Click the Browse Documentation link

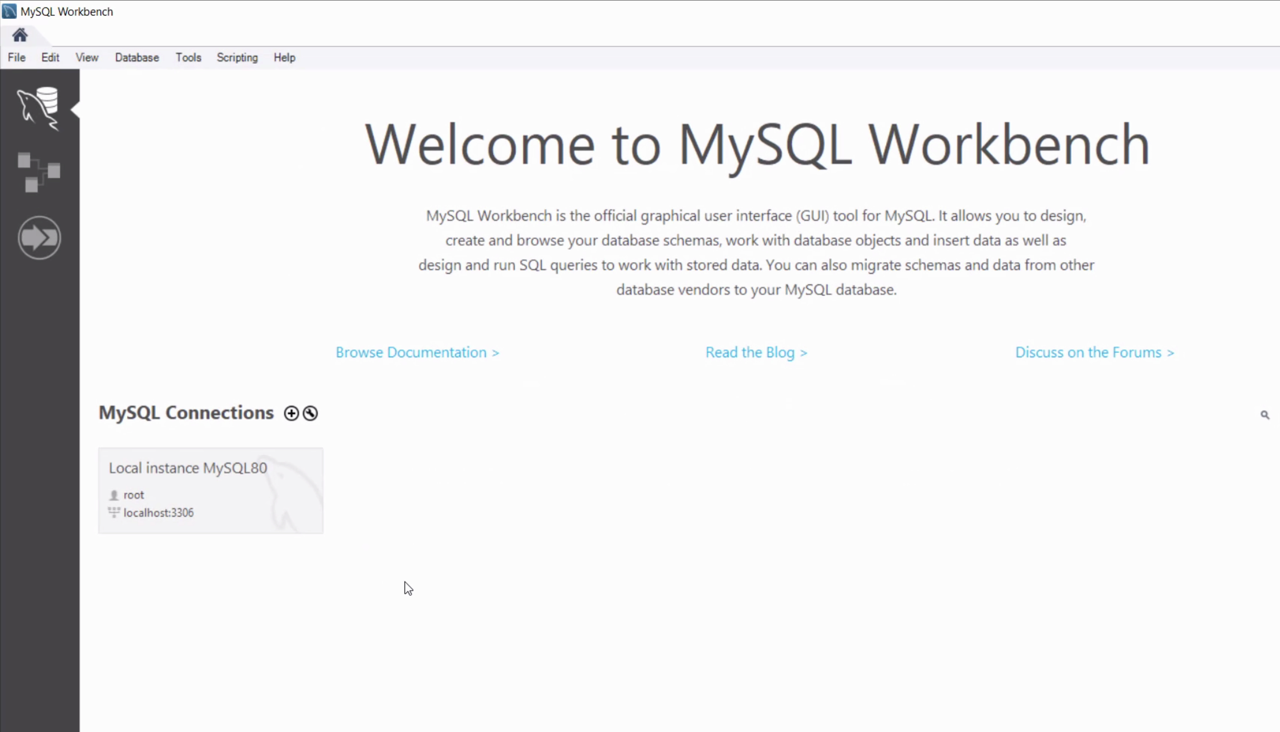click(417, 352)
